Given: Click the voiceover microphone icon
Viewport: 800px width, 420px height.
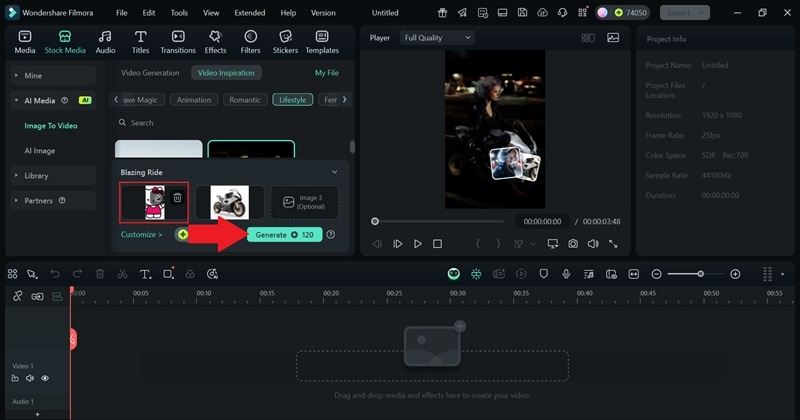Looking at the screenshot, I should [x=566, y=274].
